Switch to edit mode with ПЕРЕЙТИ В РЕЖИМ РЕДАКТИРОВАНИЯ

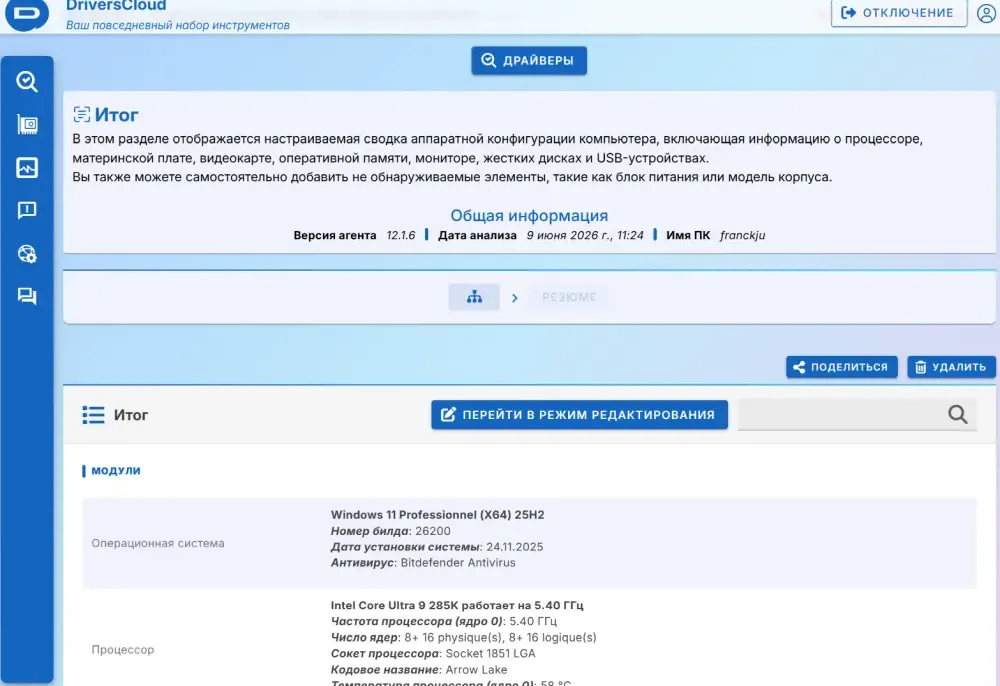(x=579, y=414)
